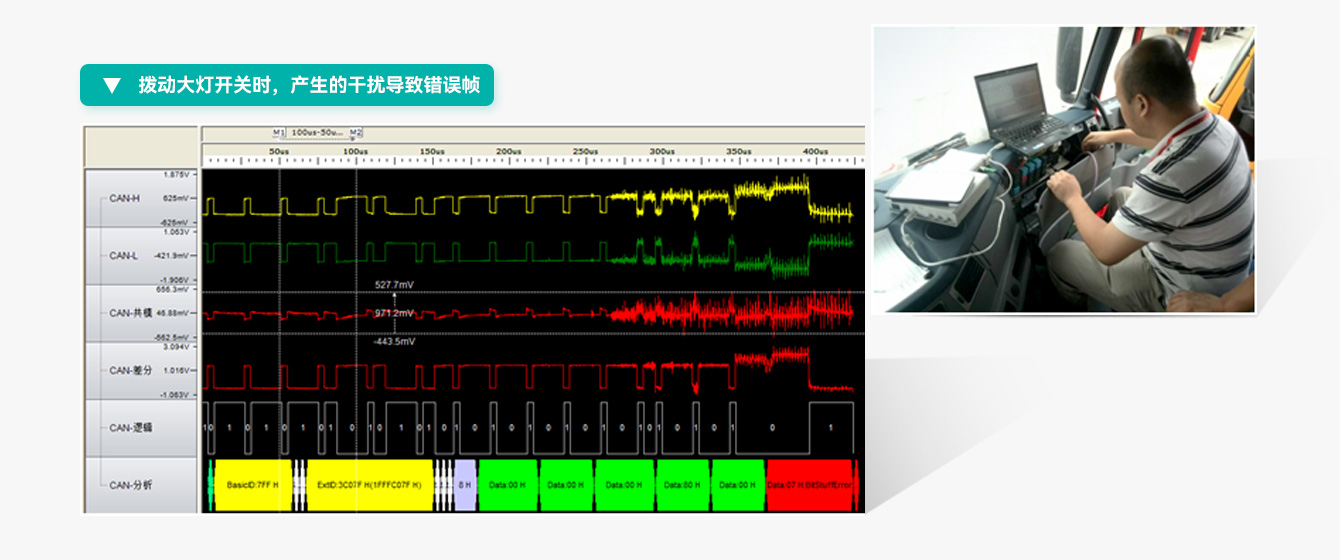
Task: Click the red BitStuffError data segment
Action: pyautogui.click(x=809, y=485)
